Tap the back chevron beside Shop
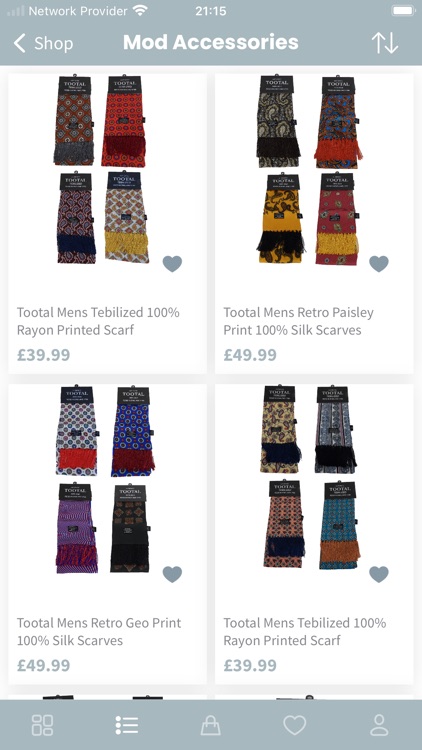422x750 pixels. (x=19, y=43)
